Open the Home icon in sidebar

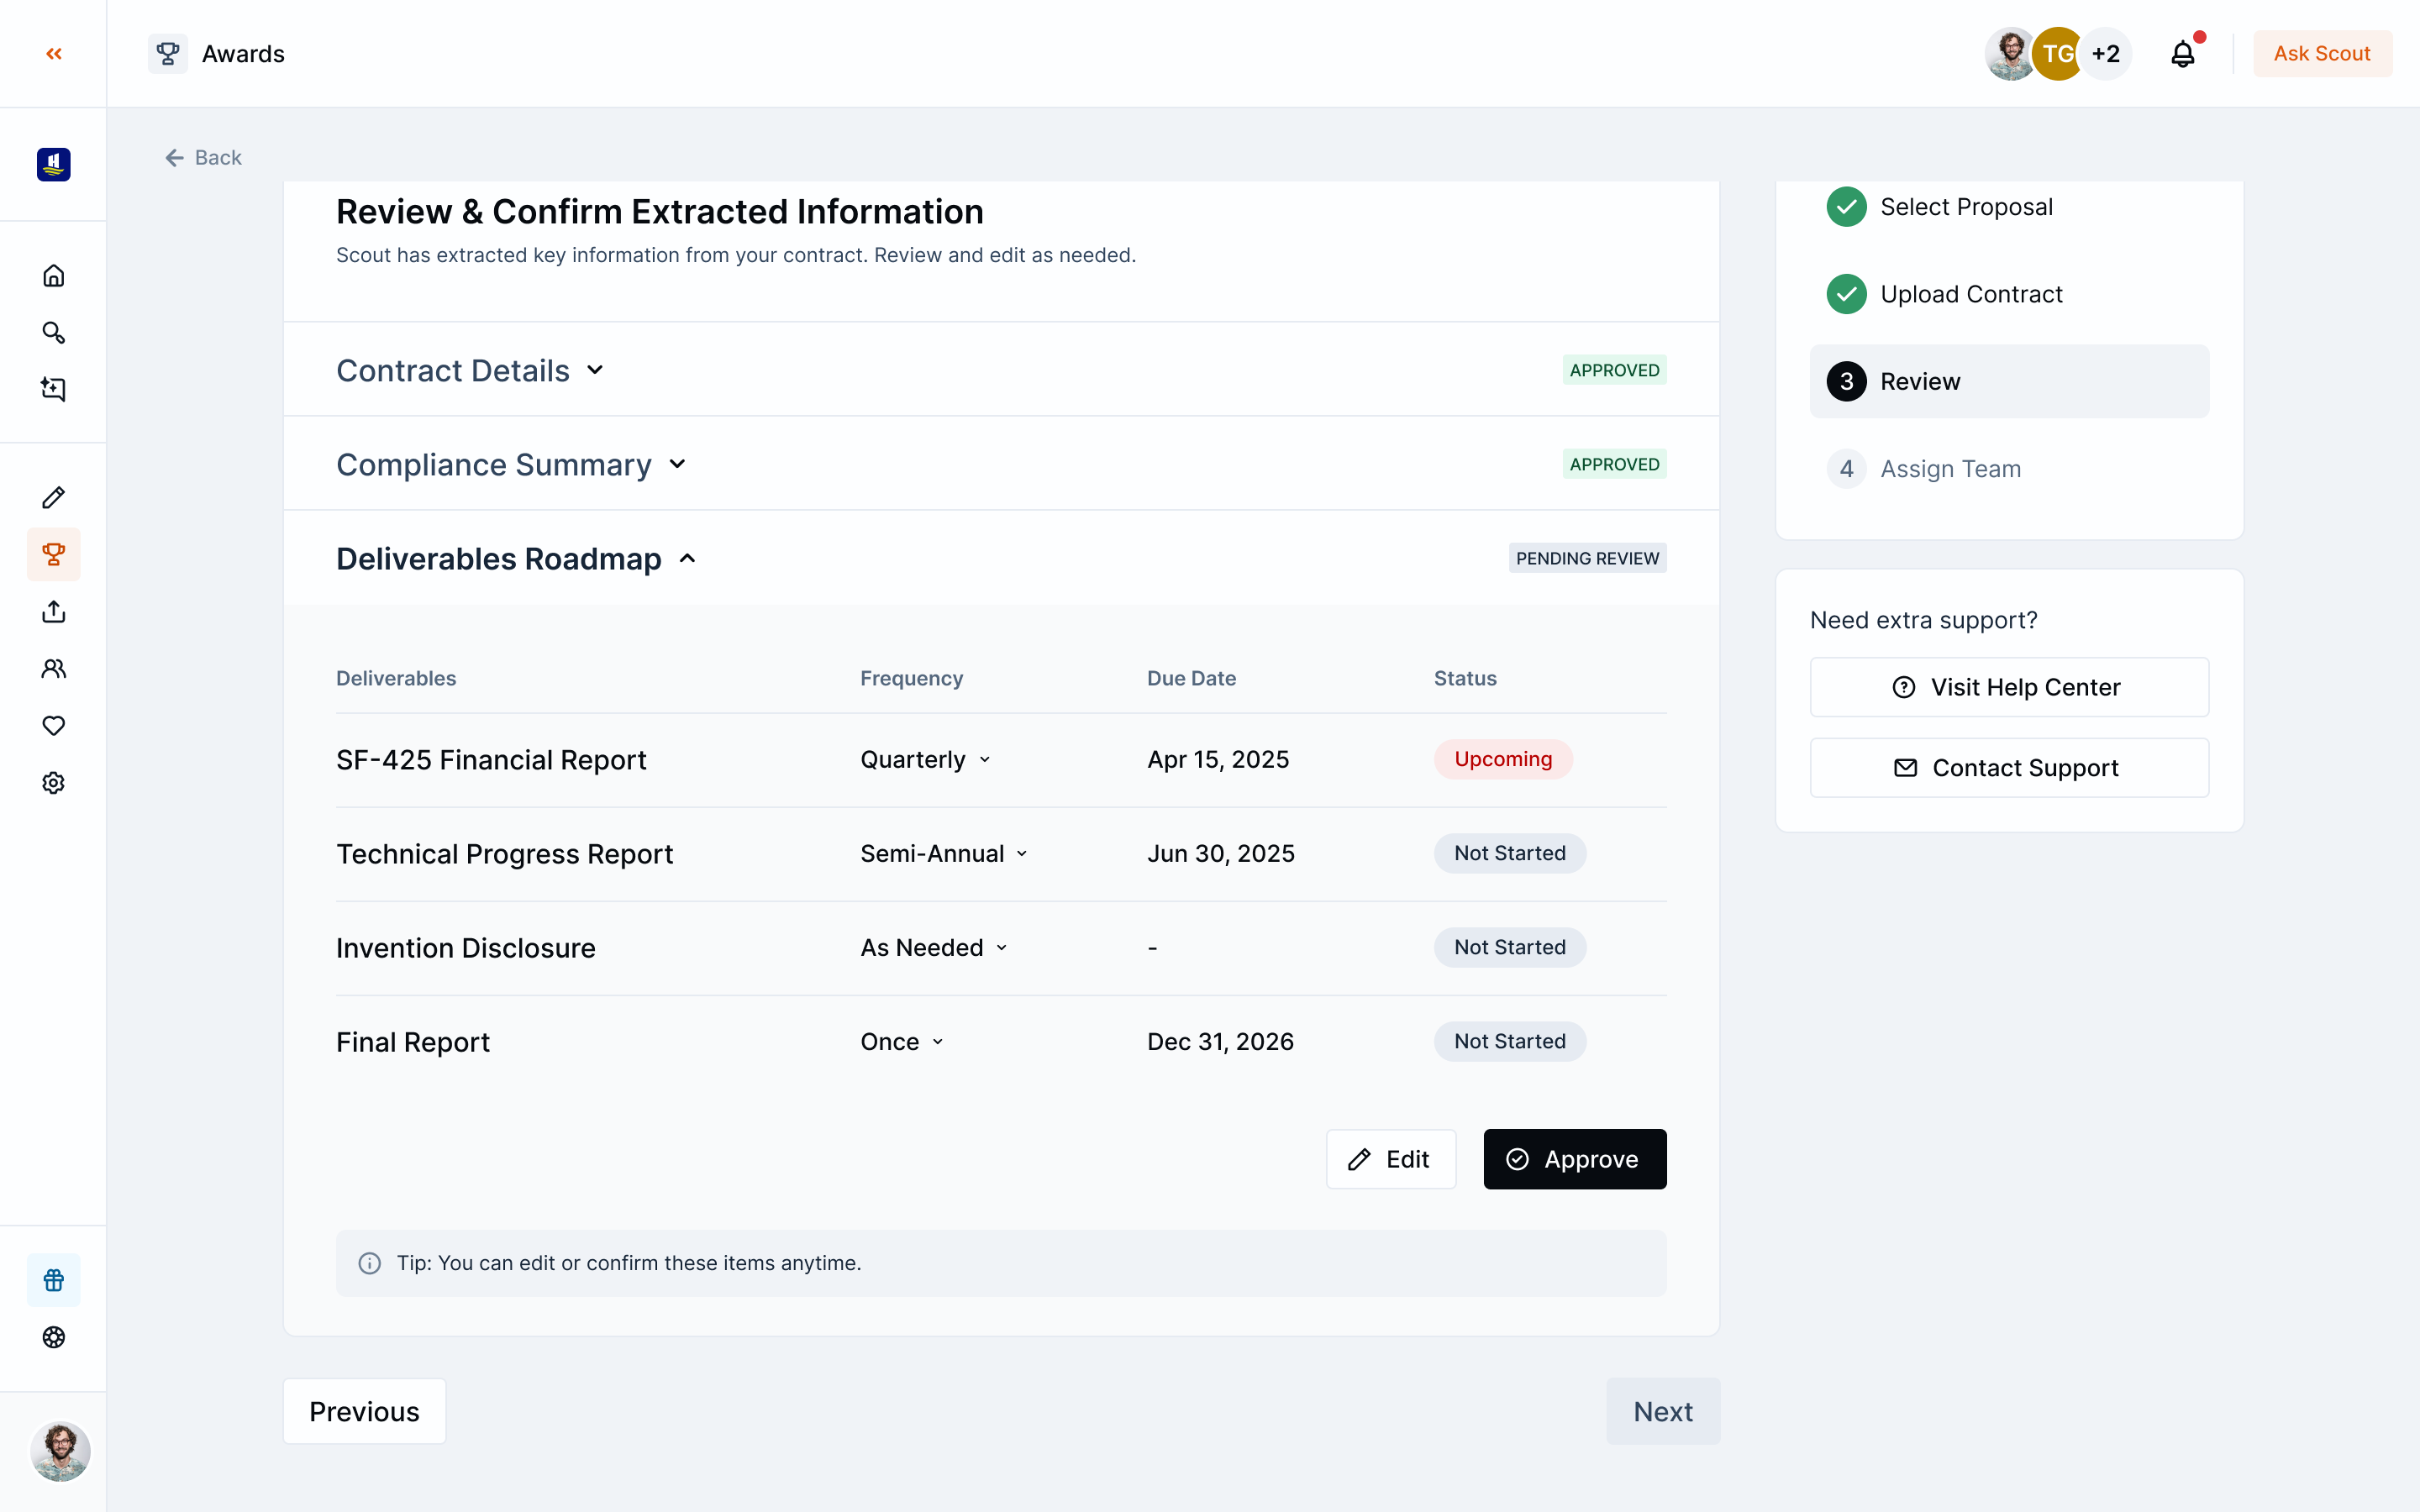coord(54,275)
